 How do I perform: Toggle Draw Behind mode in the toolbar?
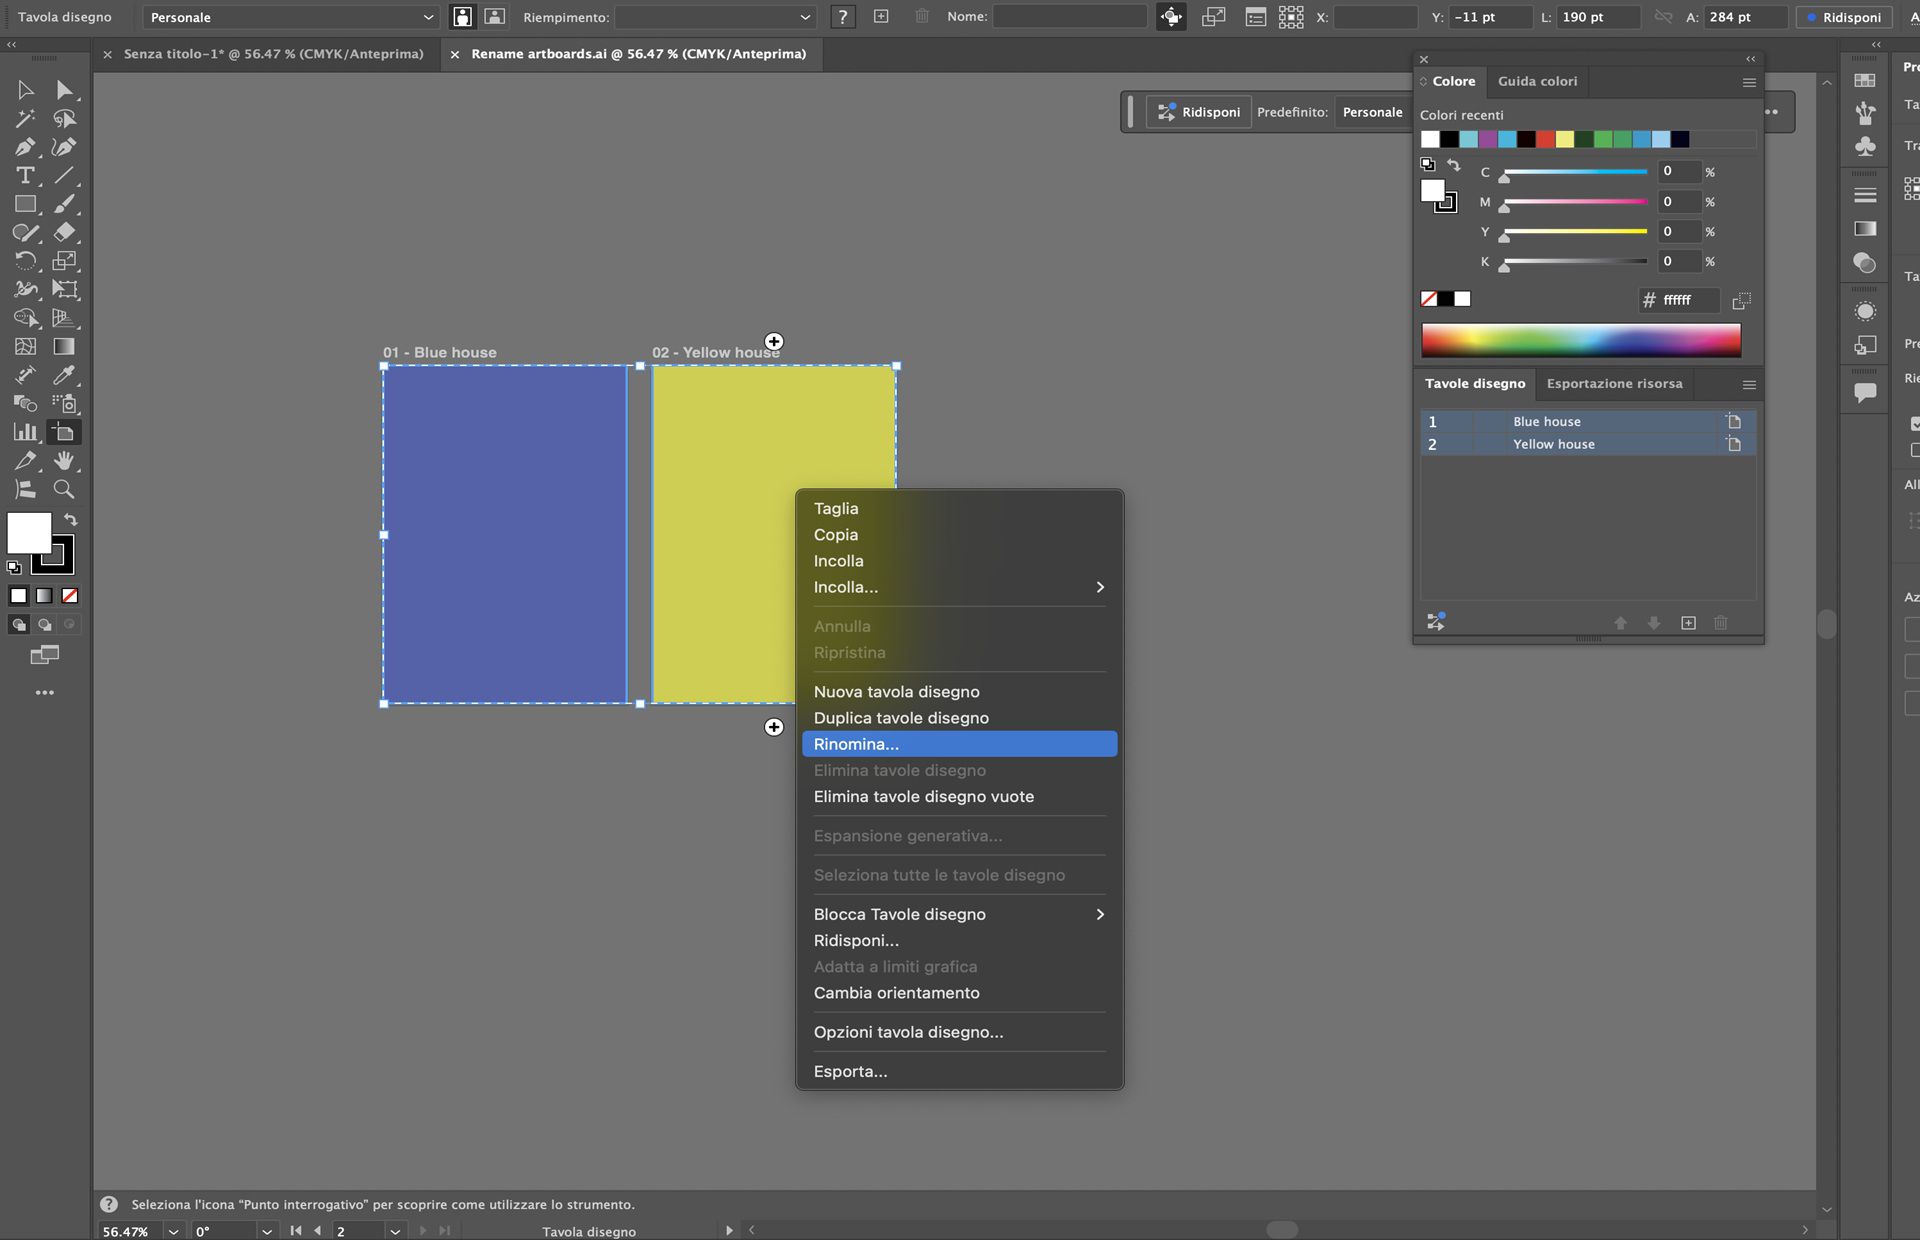[x=44, y=624]
